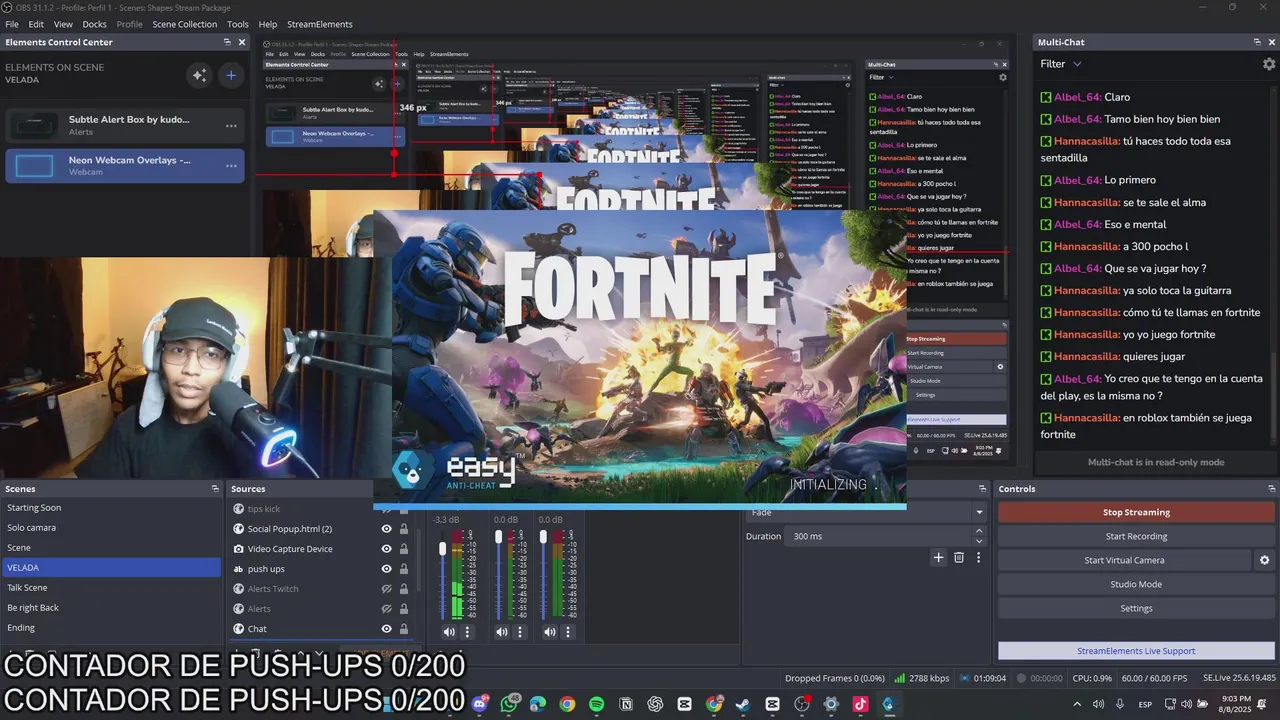Select the Solo camara scene
Image resolution: width=1280 pixels, height=720 pixels.
tap(111, 528)
